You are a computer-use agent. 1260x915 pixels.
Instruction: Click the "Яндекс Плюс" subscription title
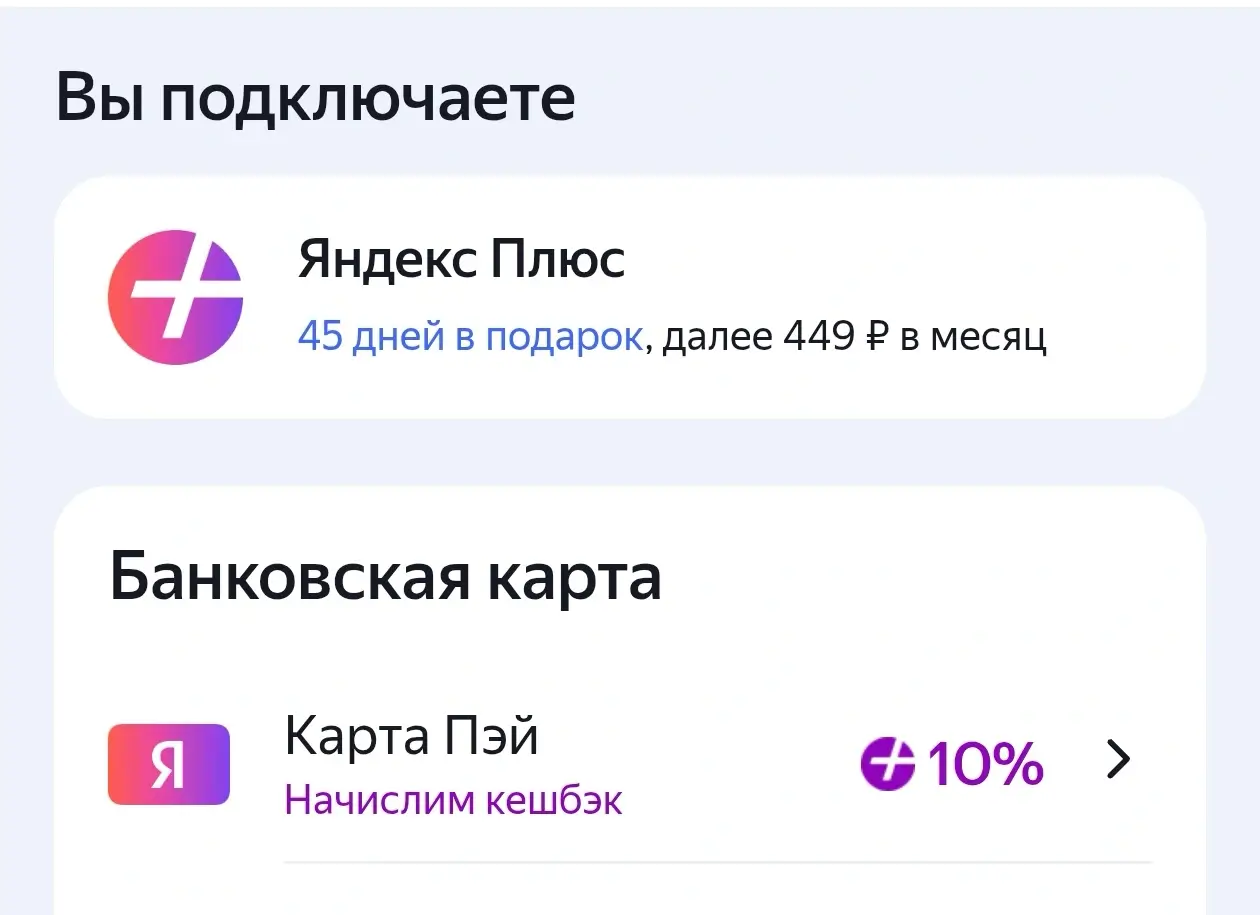pyautogui.click(x=461, y=260)
